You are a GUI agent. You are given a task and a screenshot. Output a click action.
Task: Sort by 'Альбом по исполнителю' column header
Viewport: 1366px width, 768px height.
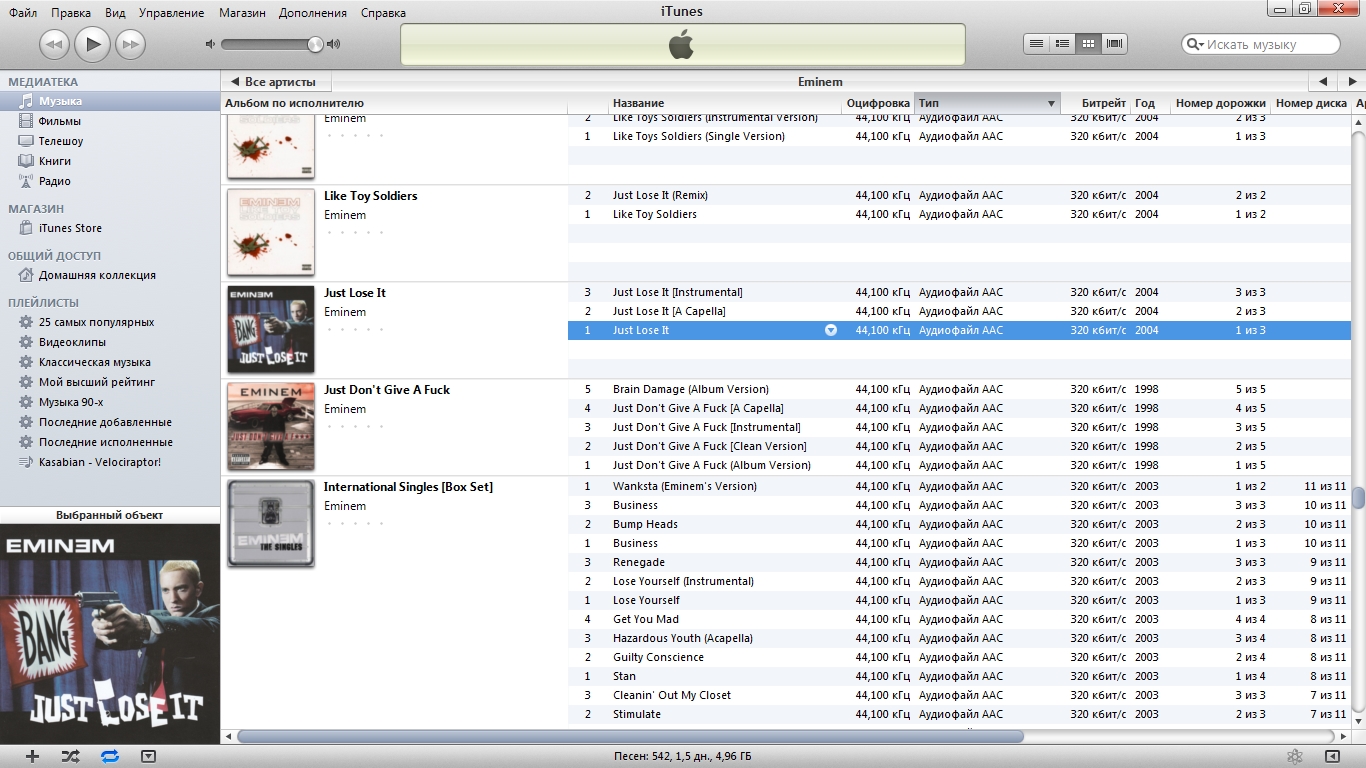[x=394, y=103]
